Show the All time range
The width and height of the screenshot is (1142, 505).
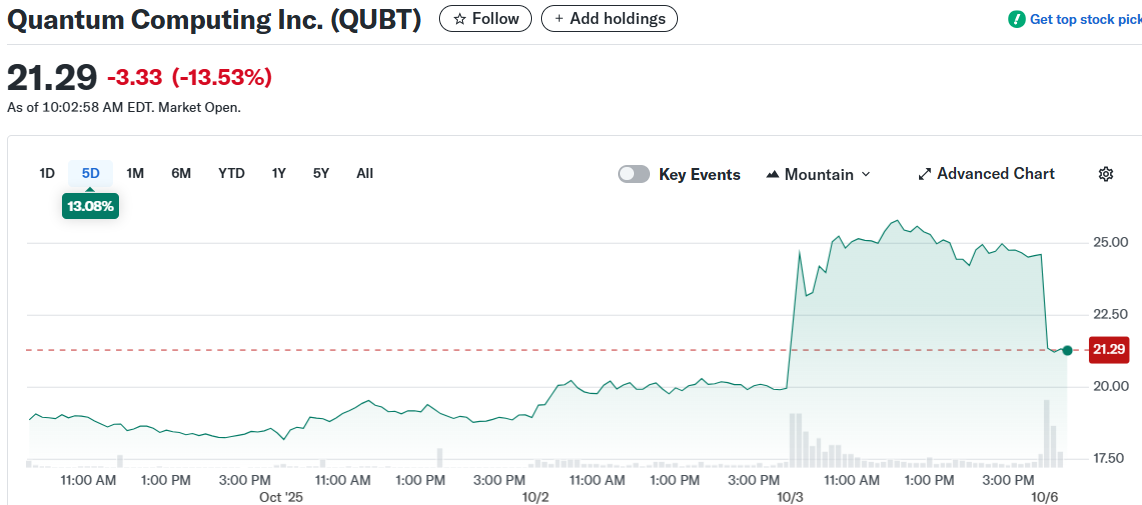(x=365, y=173)
